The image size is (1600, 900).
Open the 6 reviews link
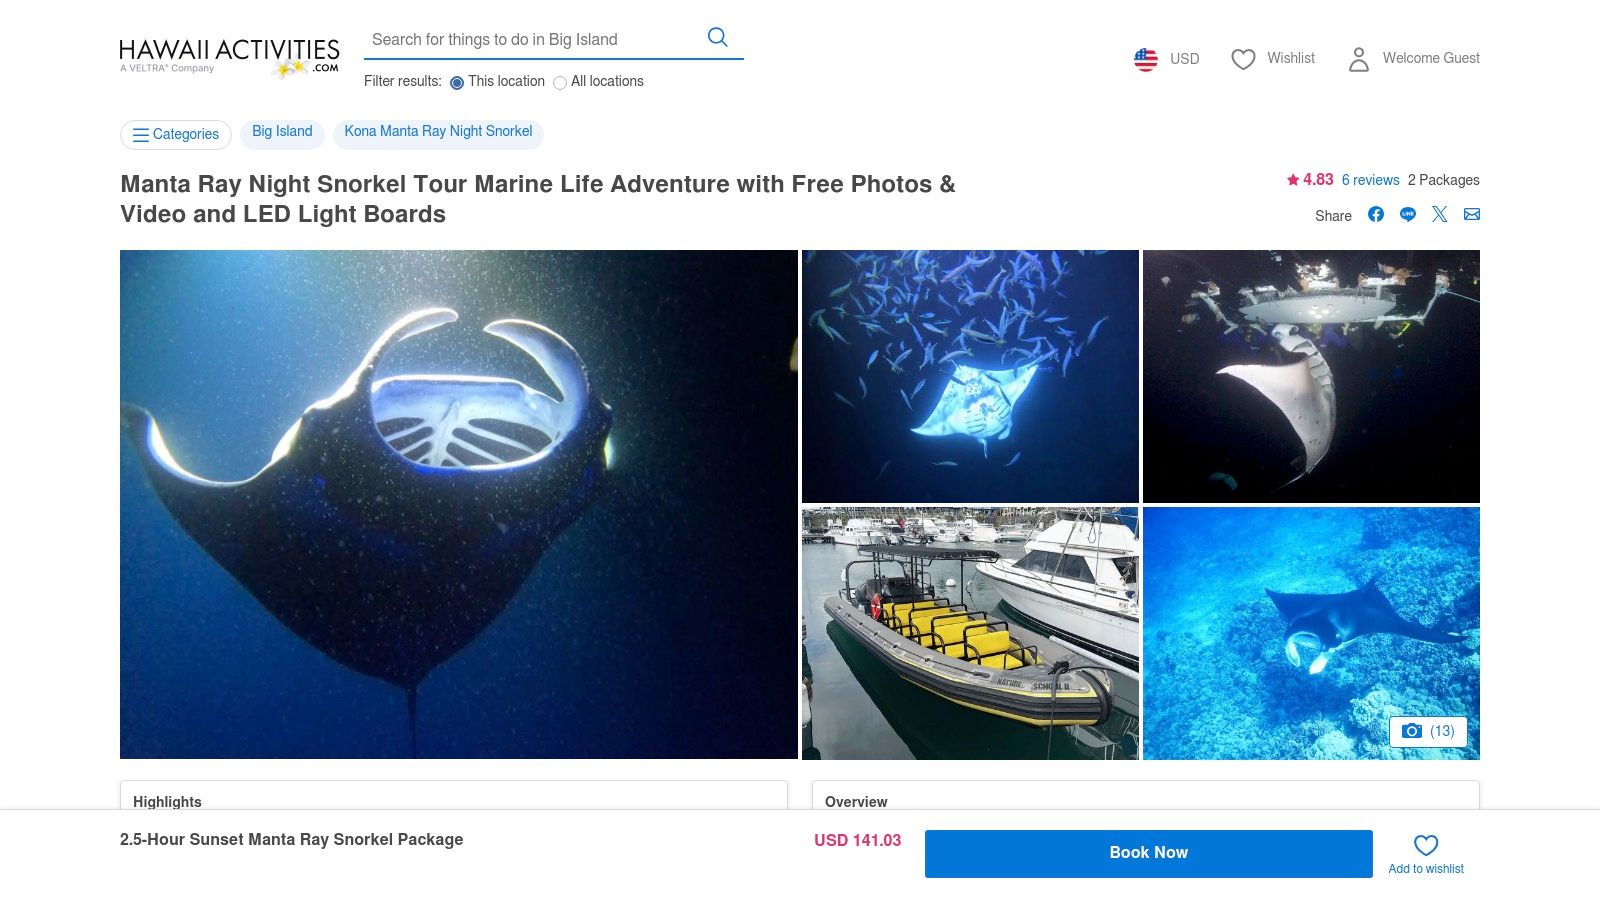pyautogui.click(x=1370, y=180)
